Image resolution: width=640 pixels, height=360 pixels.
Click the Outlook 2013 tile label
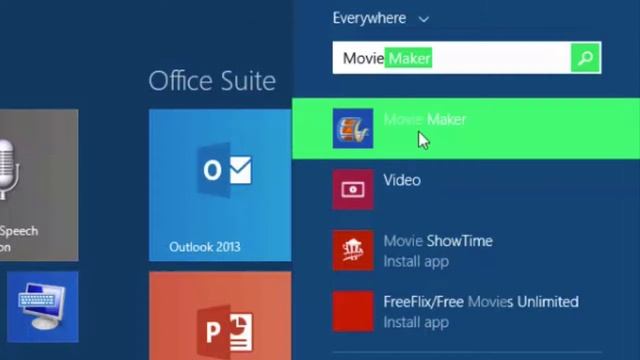click(204, 247)
